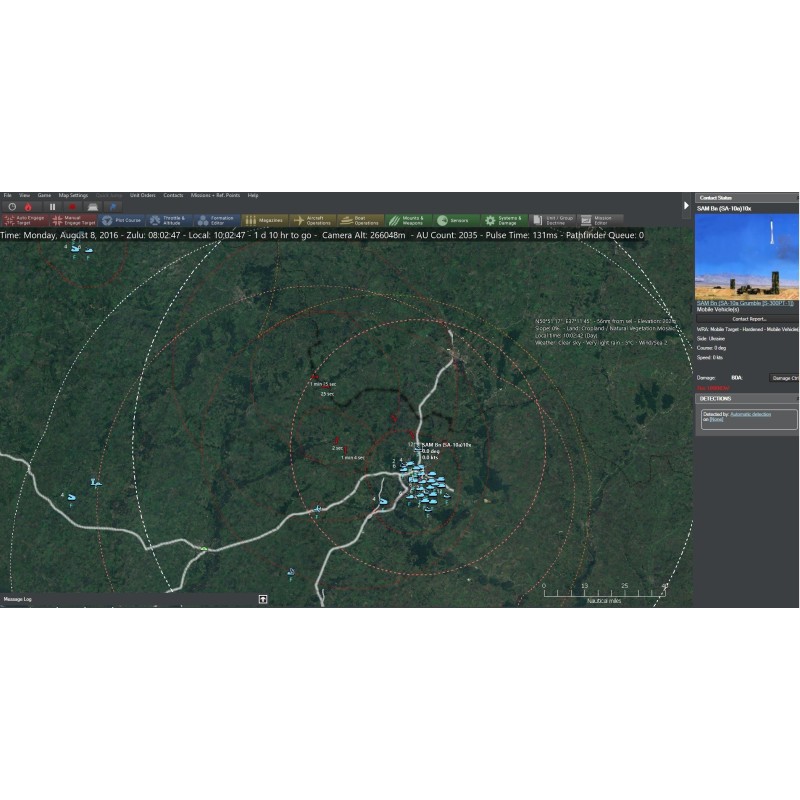This screenshot has width=800, height=800.
Task: Click the Contact Report button
Action: coord(748,319)
